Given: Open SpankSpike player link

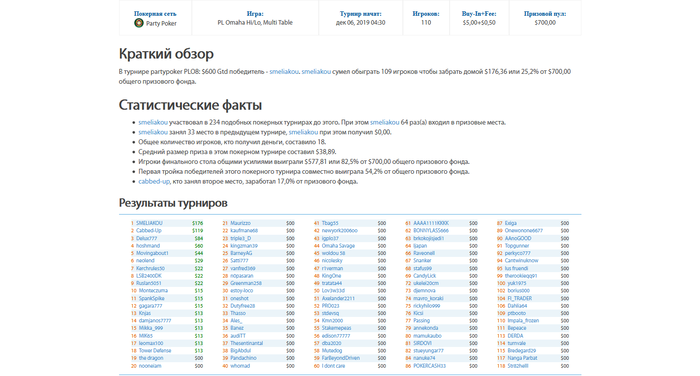Looking at the screenshot, I should pyautogui.click(x=151, y=298).
